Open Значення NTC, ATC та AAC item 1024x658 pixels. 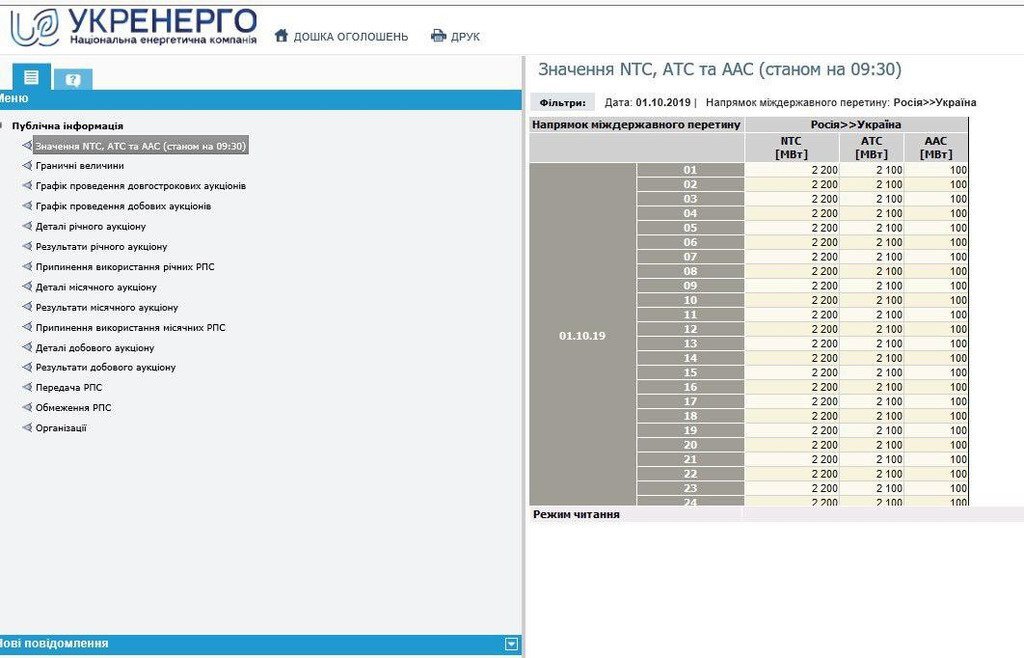point(140,146)
